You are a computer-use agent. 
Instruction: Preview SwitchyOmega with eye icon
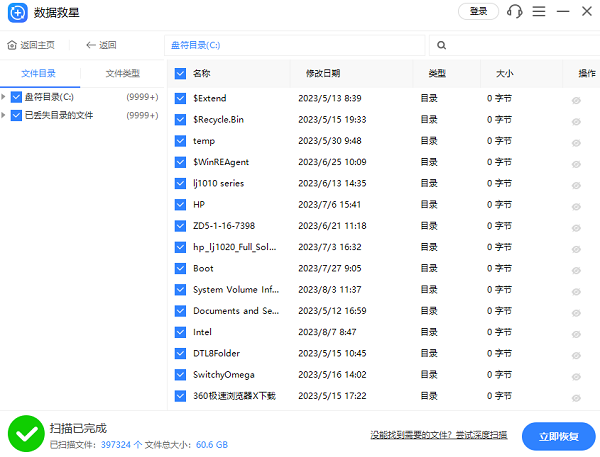(x=576, y=377)
